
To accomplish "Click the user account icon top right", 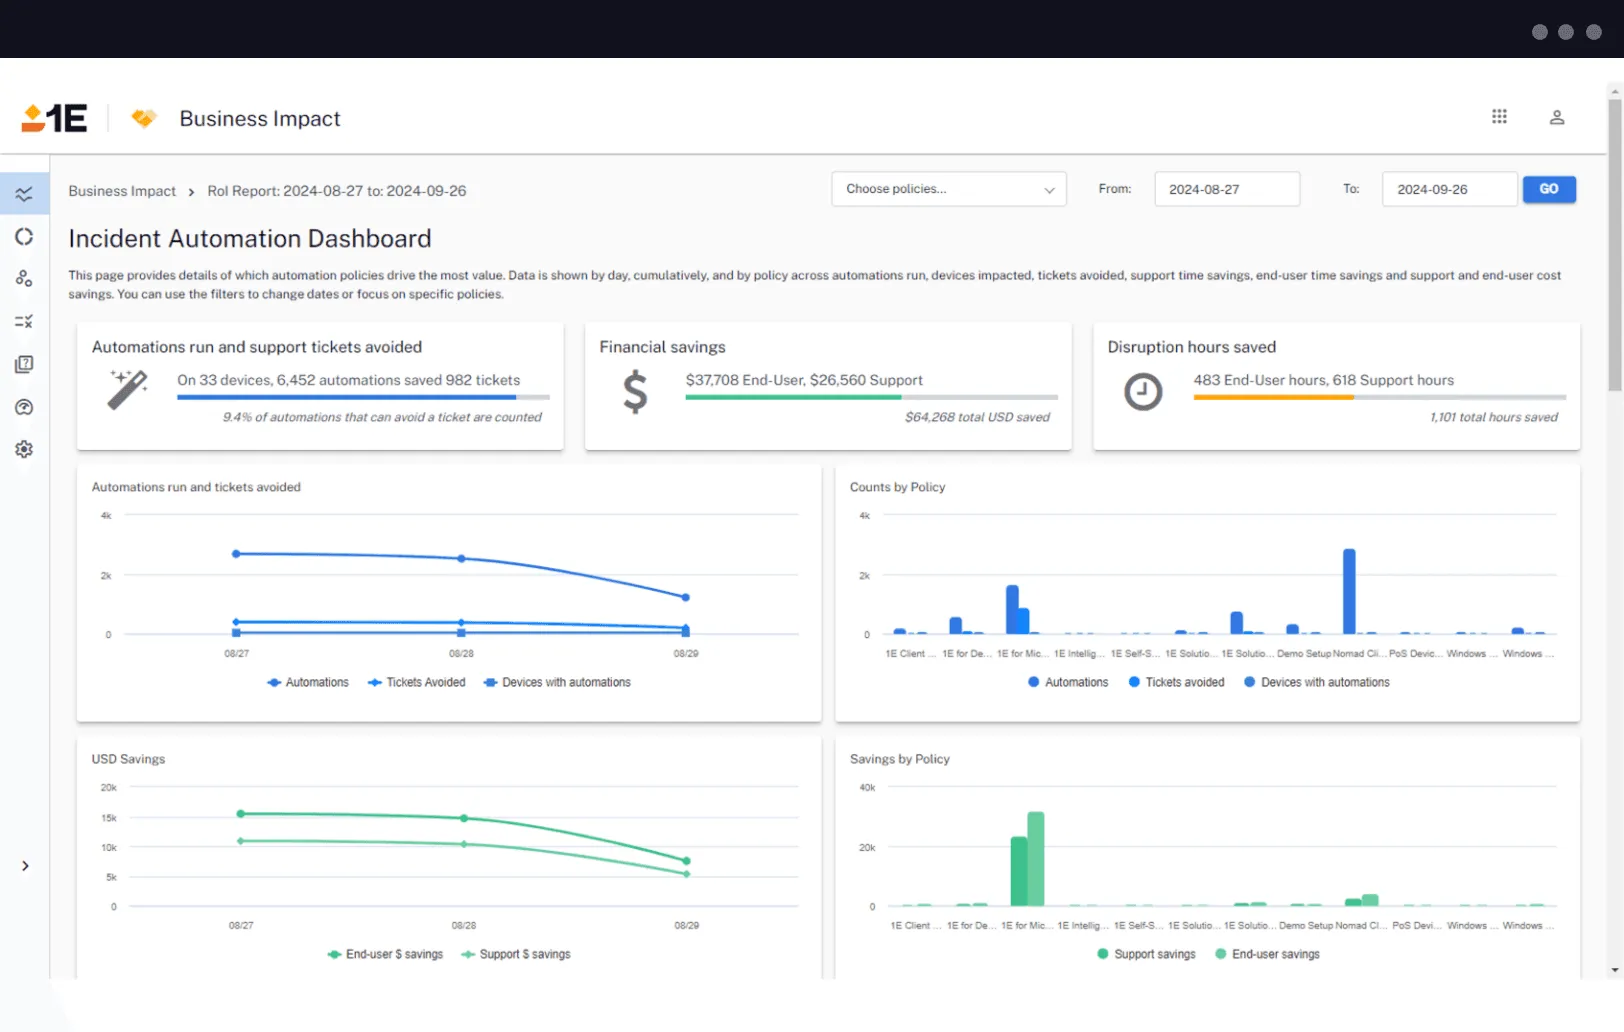I will [1557, 116].
